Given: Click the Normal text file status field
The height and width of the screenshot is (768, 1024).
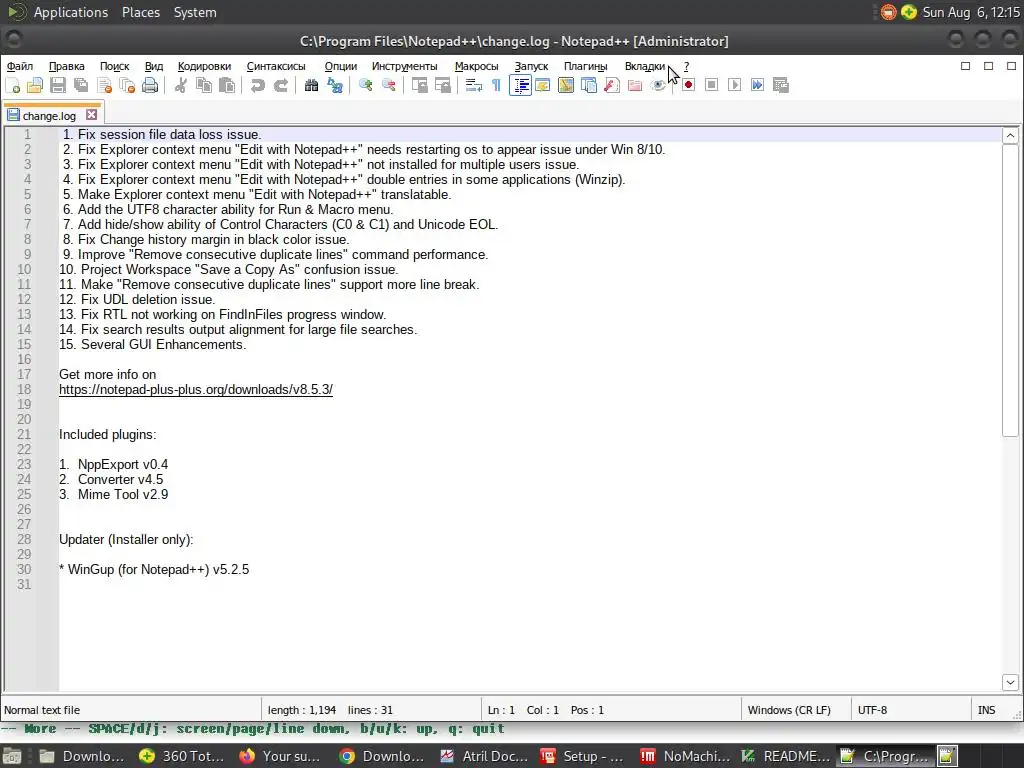Looking at the screenshot, I should click(131, 710).
